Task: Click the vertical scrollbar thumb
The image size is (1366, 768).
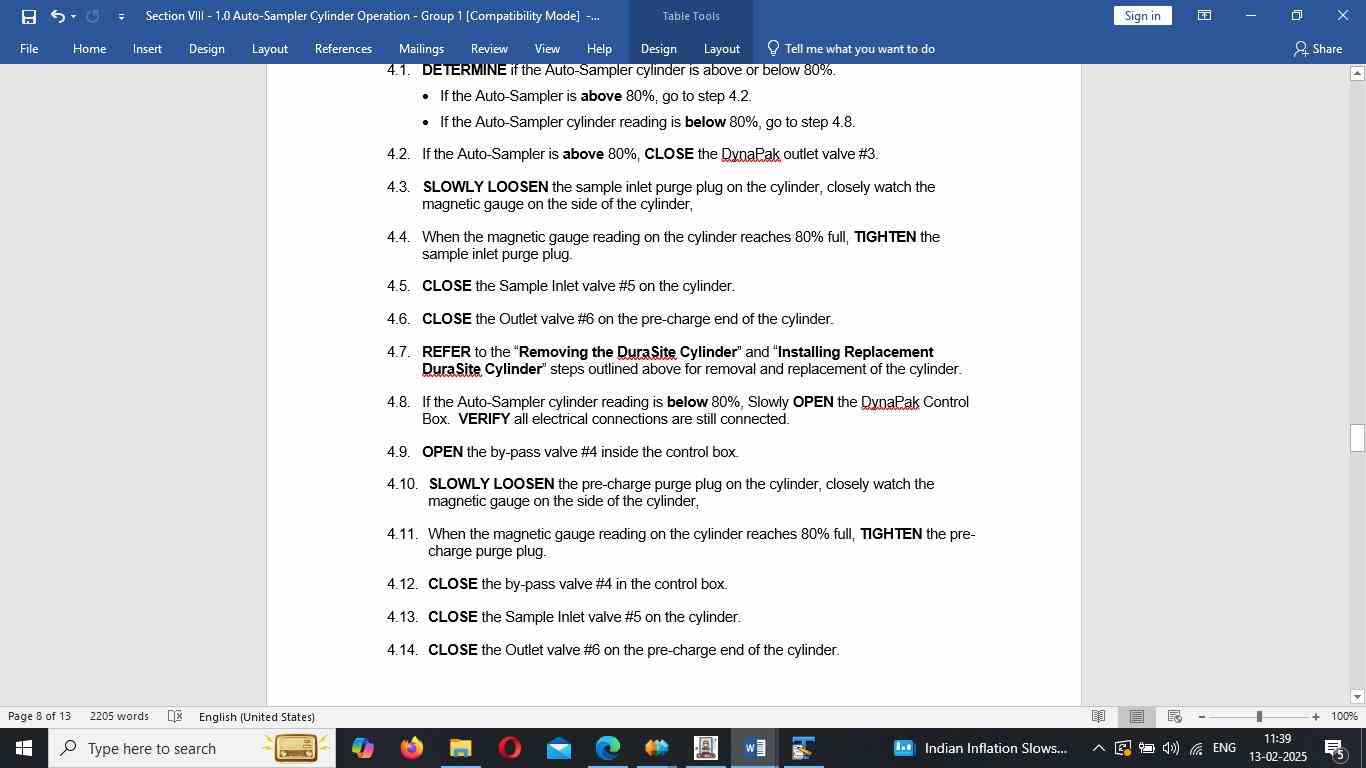Action: click(x=1357, y=438)
